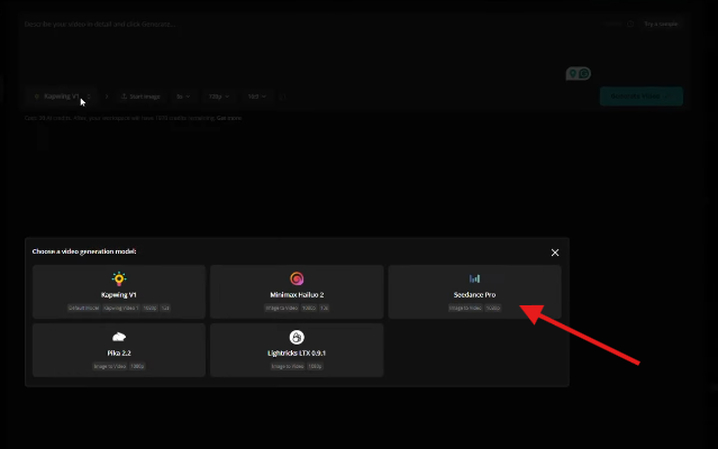Screen dimensions: 718x449
Task: Click Image to Video tag under Lightricks LTX
Action: point(287,367)
